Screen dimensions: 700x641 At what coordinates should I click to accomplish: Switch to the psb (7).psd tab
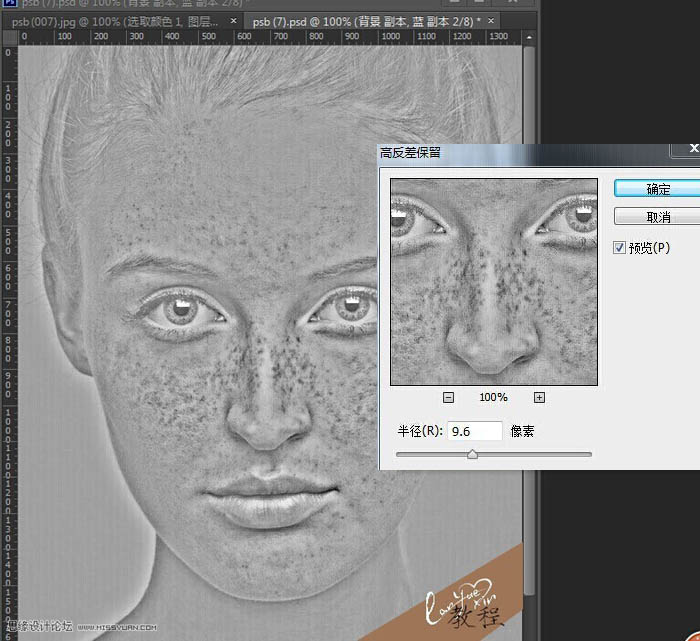pyautogui.click(x=366, y=21)
